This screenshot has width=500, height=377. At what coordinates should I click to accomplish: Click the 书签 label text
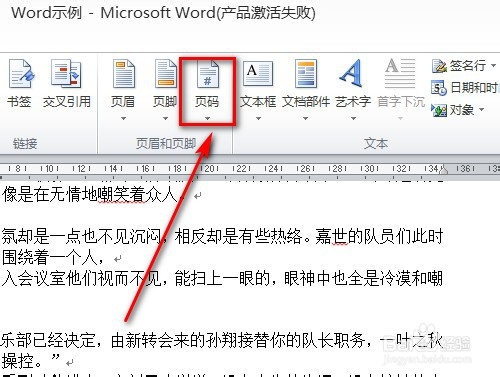tap(19, 102)
